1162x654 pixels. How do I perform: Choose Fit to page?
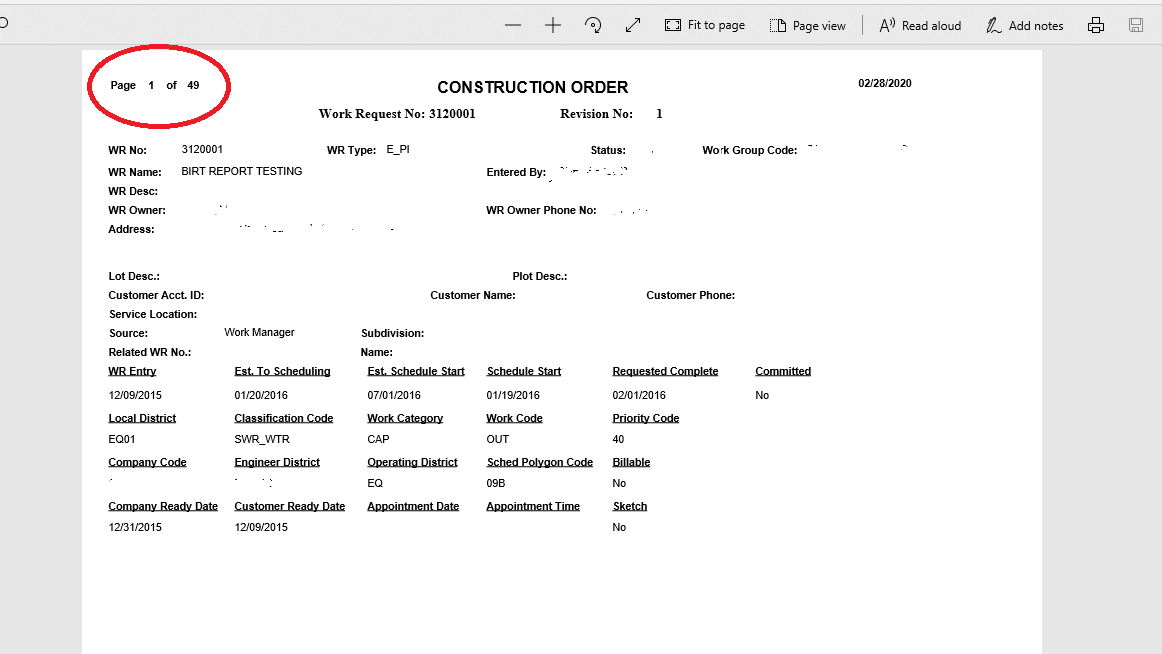(705, 25)
